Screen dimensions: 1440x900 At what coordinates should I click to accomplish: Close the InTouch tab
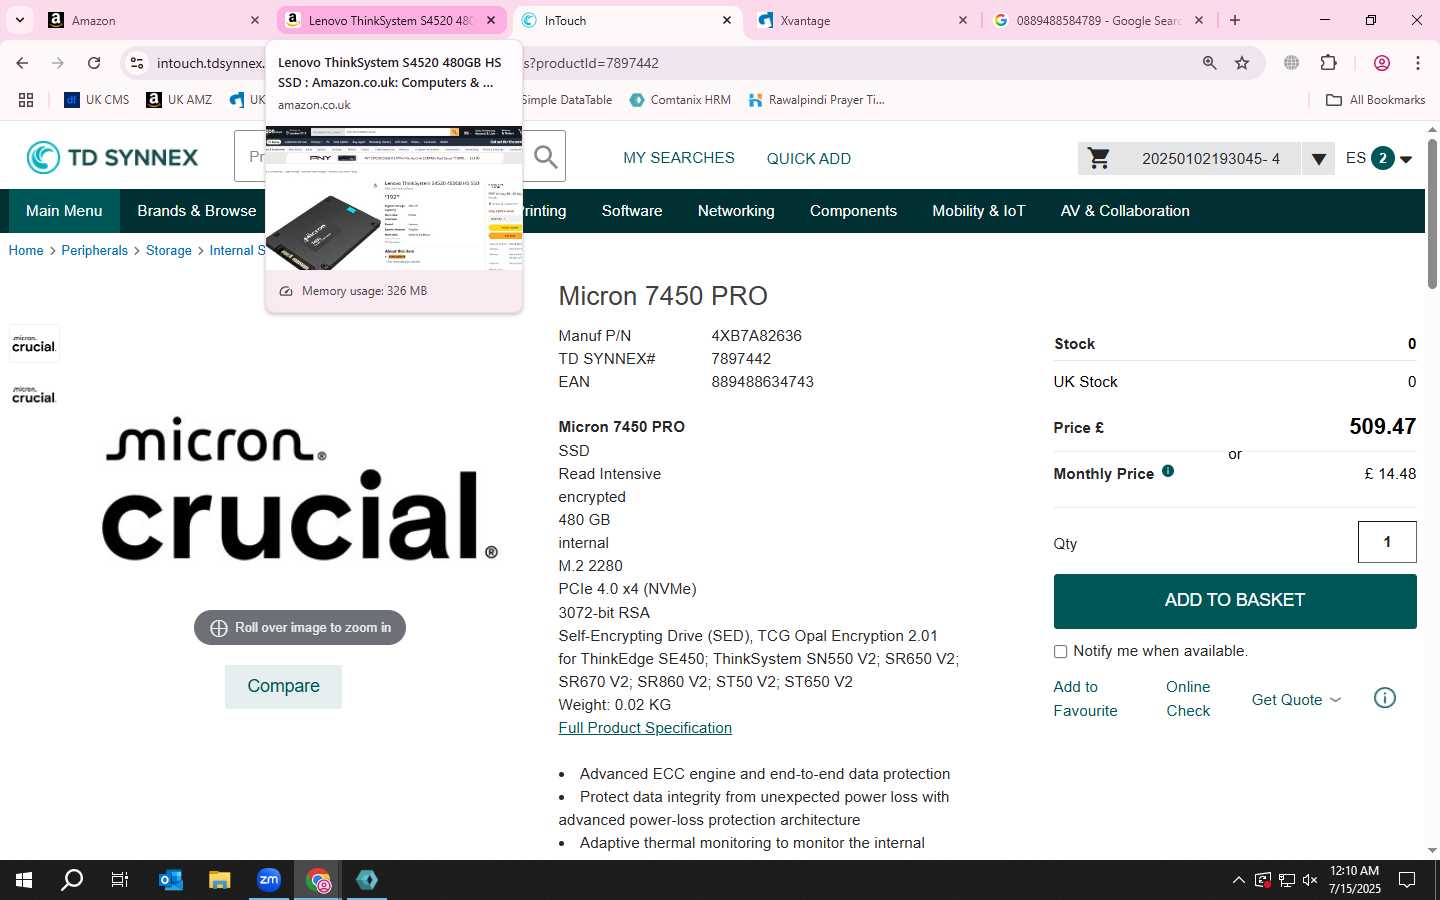click(727, 20)
